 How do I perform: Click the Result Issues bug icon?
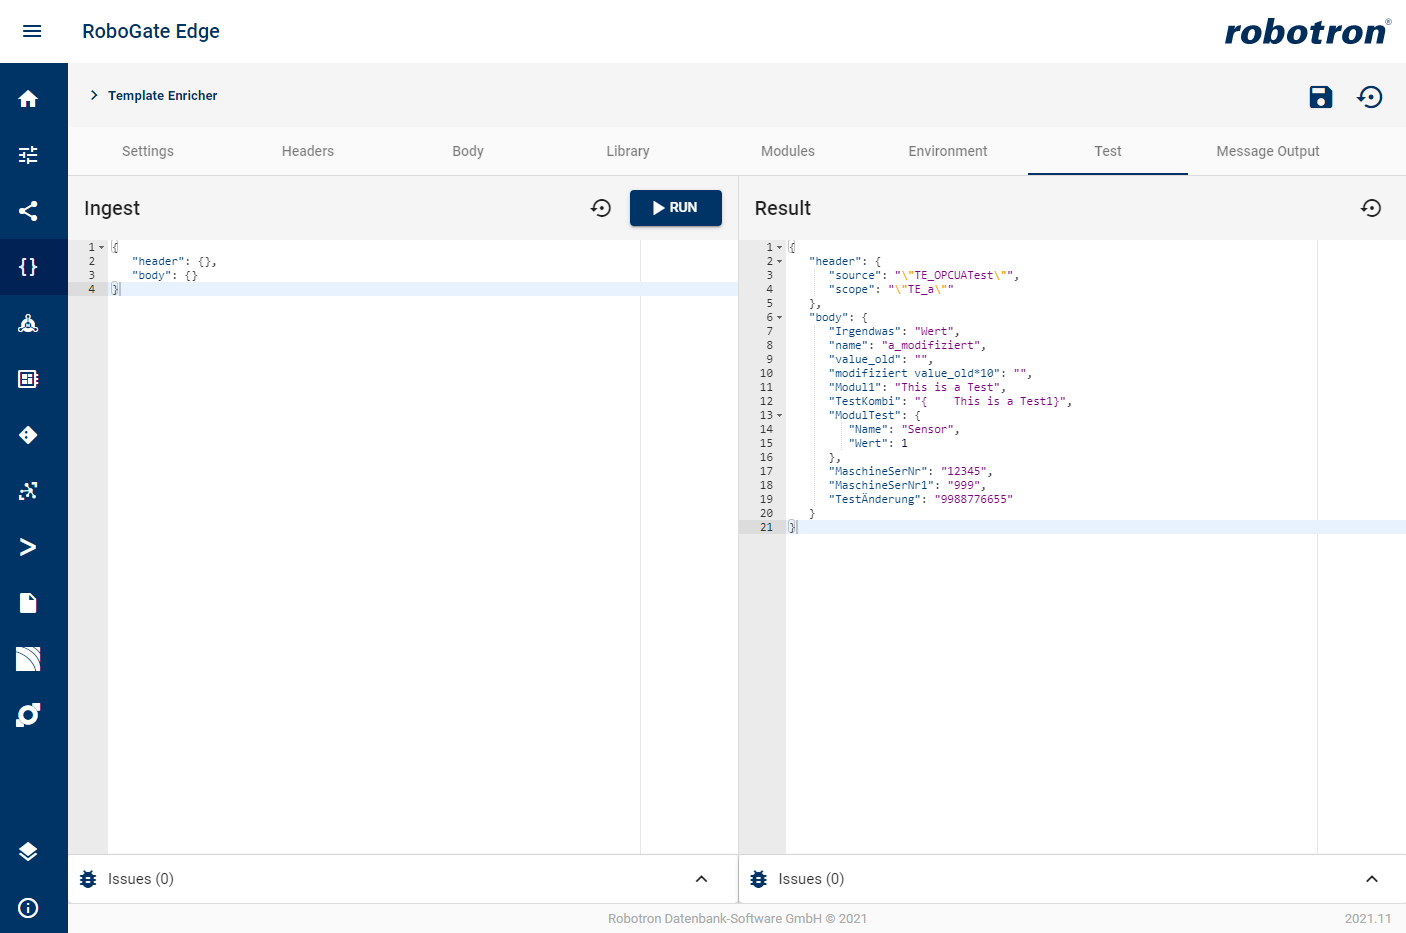point(759,879)
